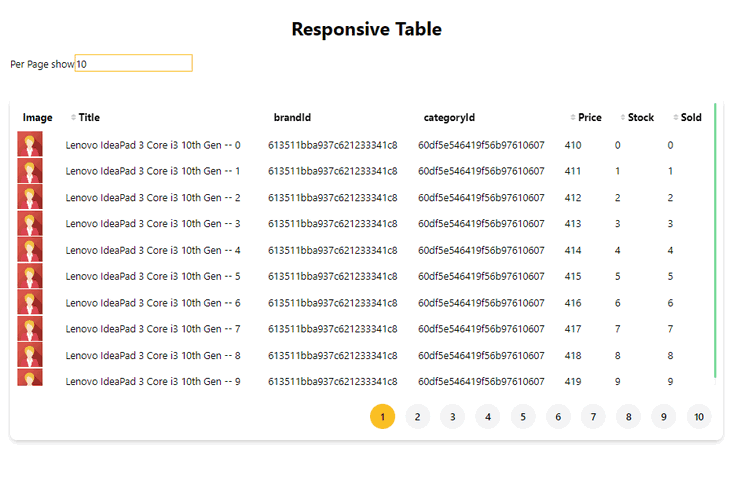Sort table by Stock column icon
733x477 pixels.
point(622,117)
